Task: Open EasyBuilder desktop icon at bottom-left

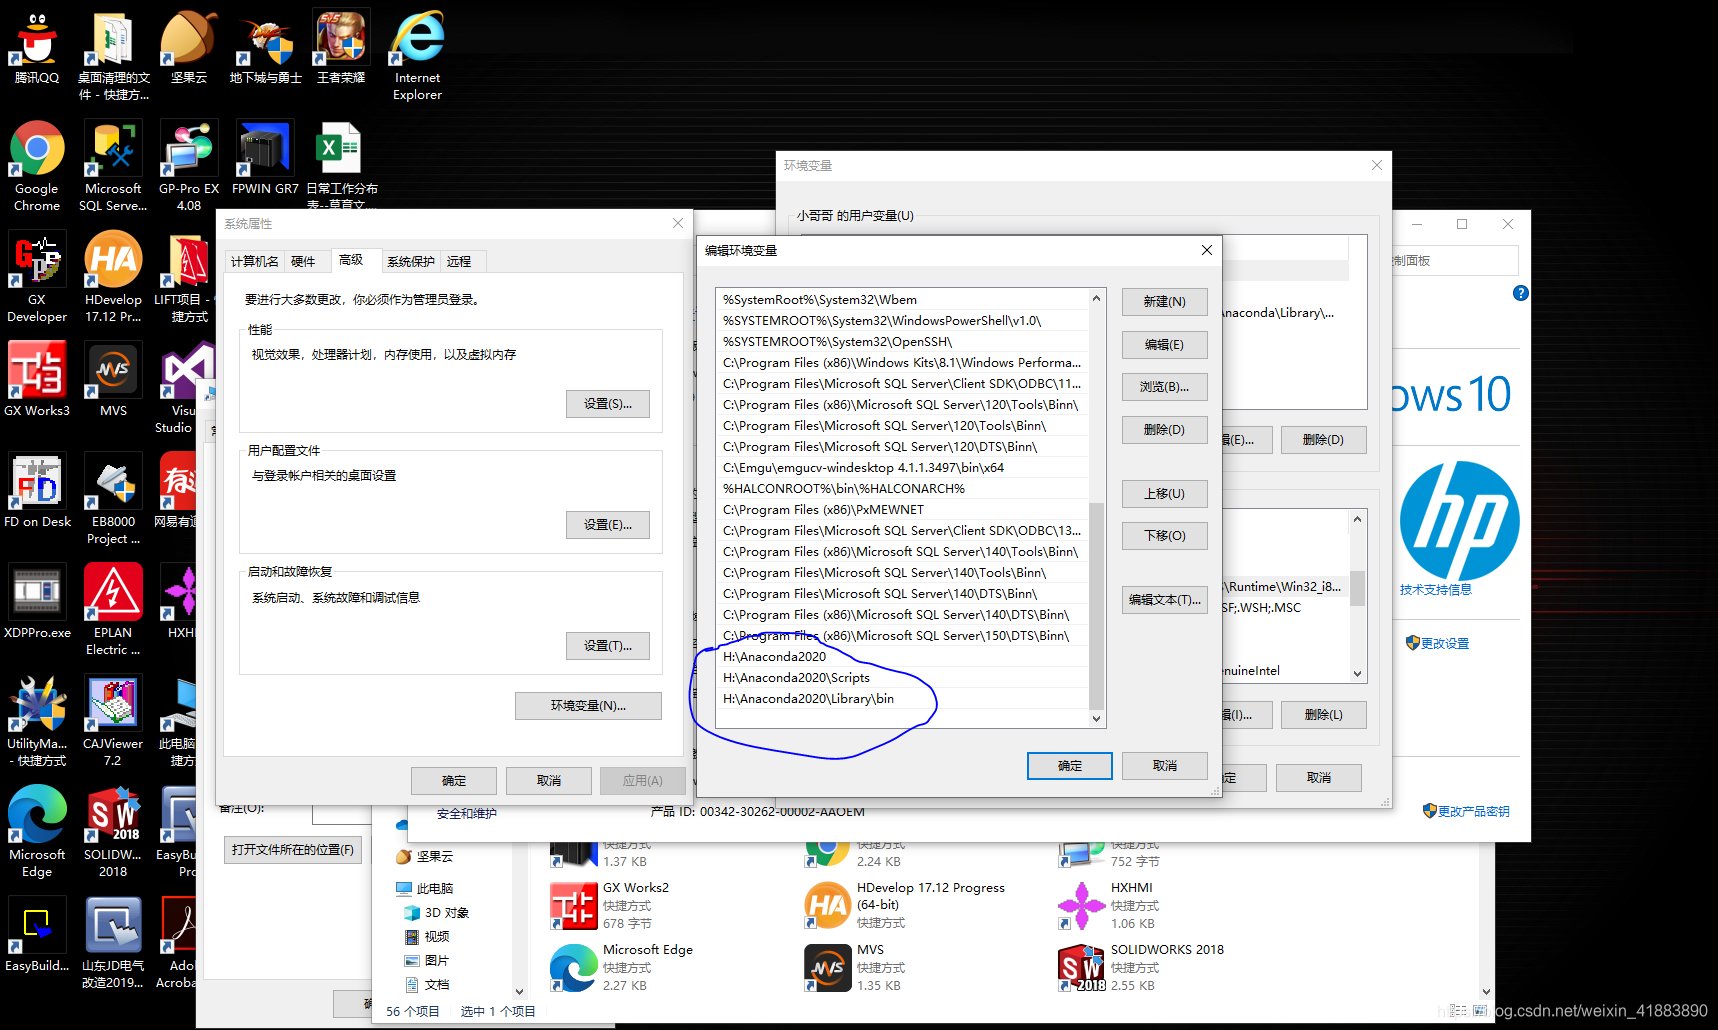Action: (37, 935)
